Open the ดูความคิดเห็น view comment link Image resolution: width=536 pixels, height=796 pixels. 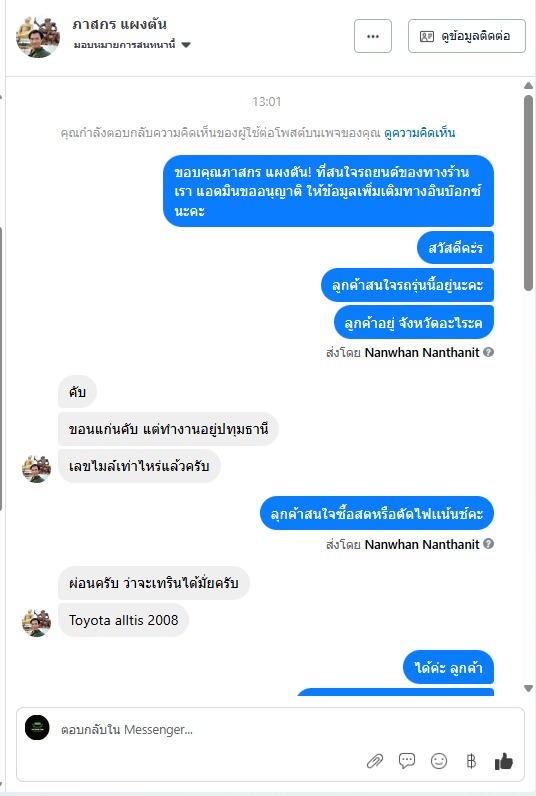coord(419,133)
